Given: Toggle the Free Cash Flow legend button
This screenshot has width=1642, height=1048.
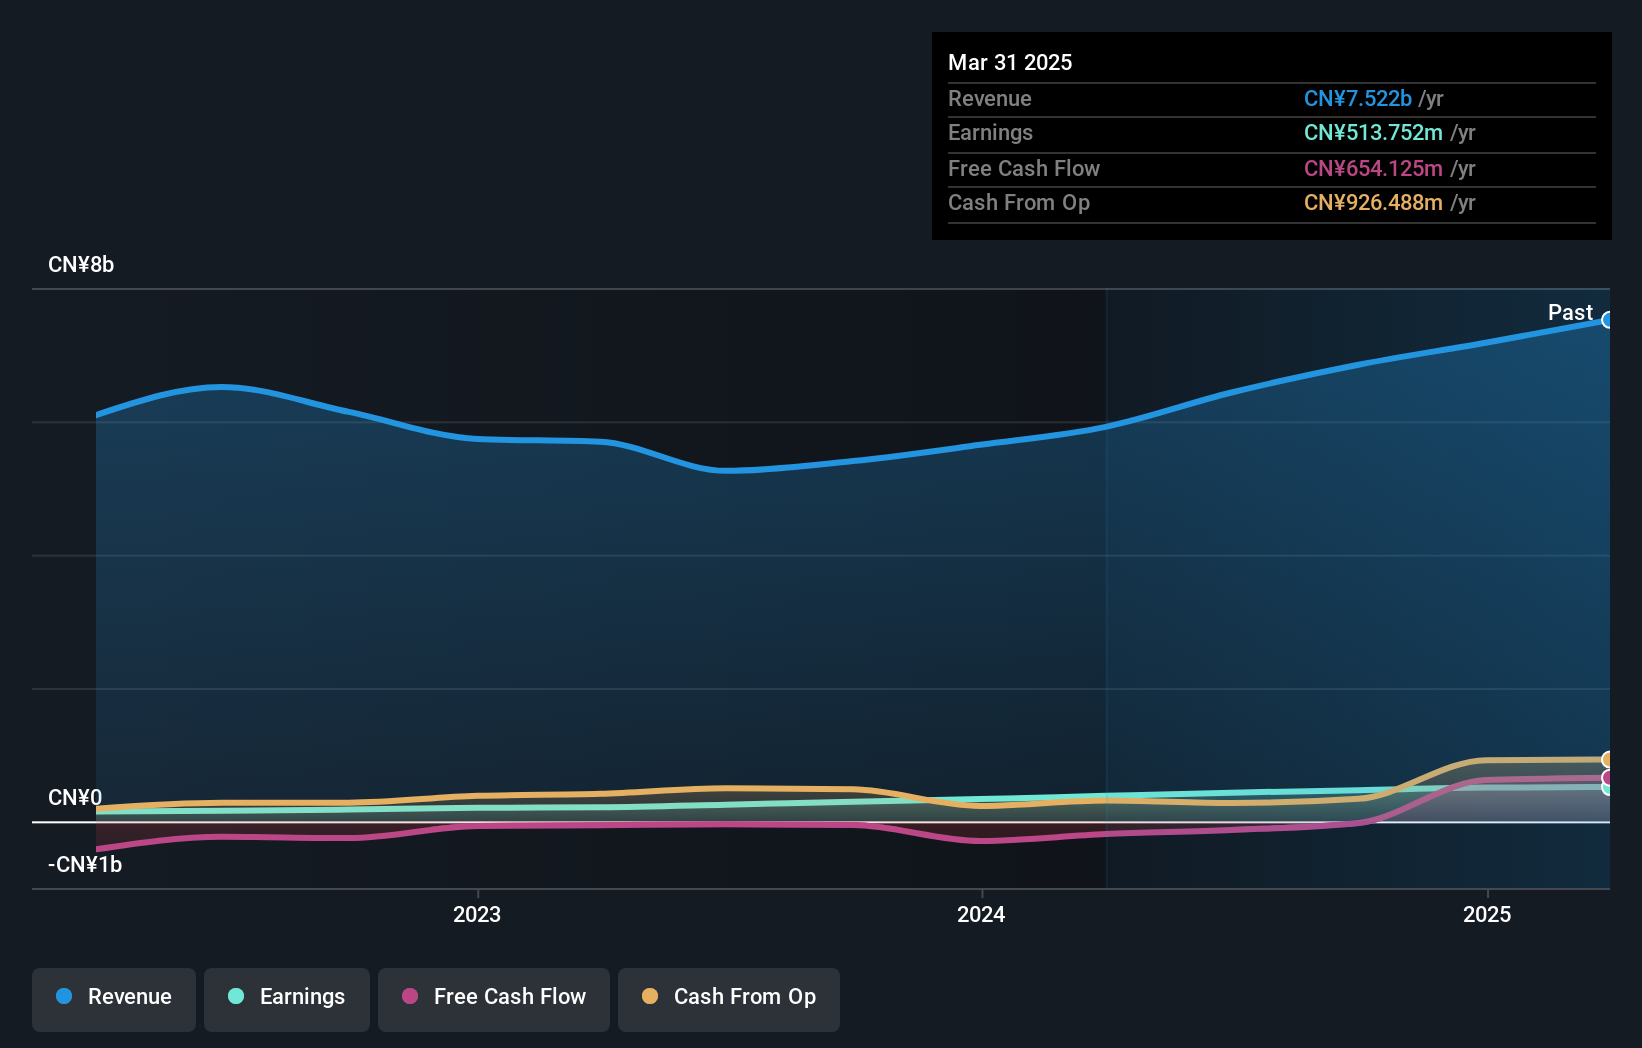Looking at the screenshot, I should 494,999.
